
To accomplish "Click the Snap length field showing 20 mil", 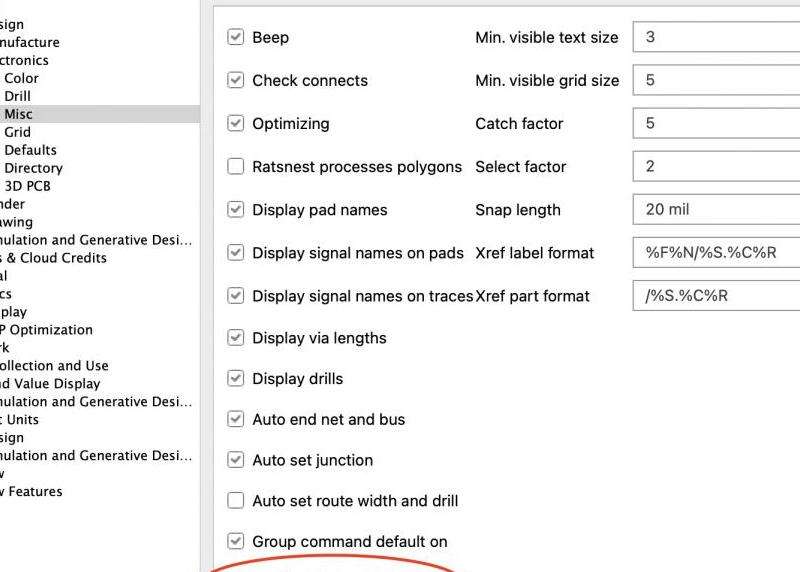I will (716, 209).
